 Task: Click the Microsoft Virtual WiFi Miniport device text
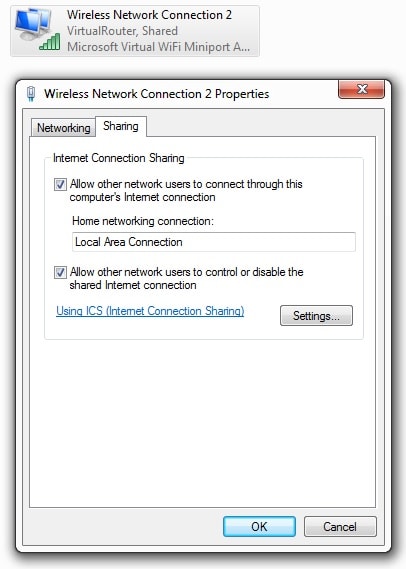[x=159, y=47]
